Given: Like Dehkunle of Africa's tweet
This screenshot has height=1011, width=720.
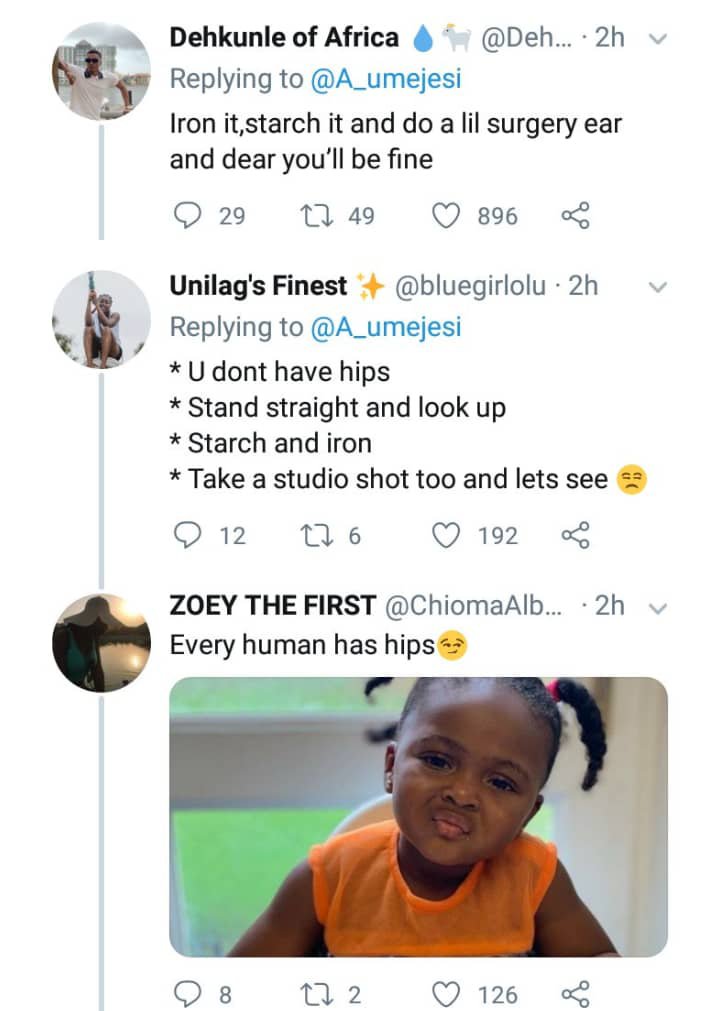Looking at the screenshot, I should pos(449,215).
